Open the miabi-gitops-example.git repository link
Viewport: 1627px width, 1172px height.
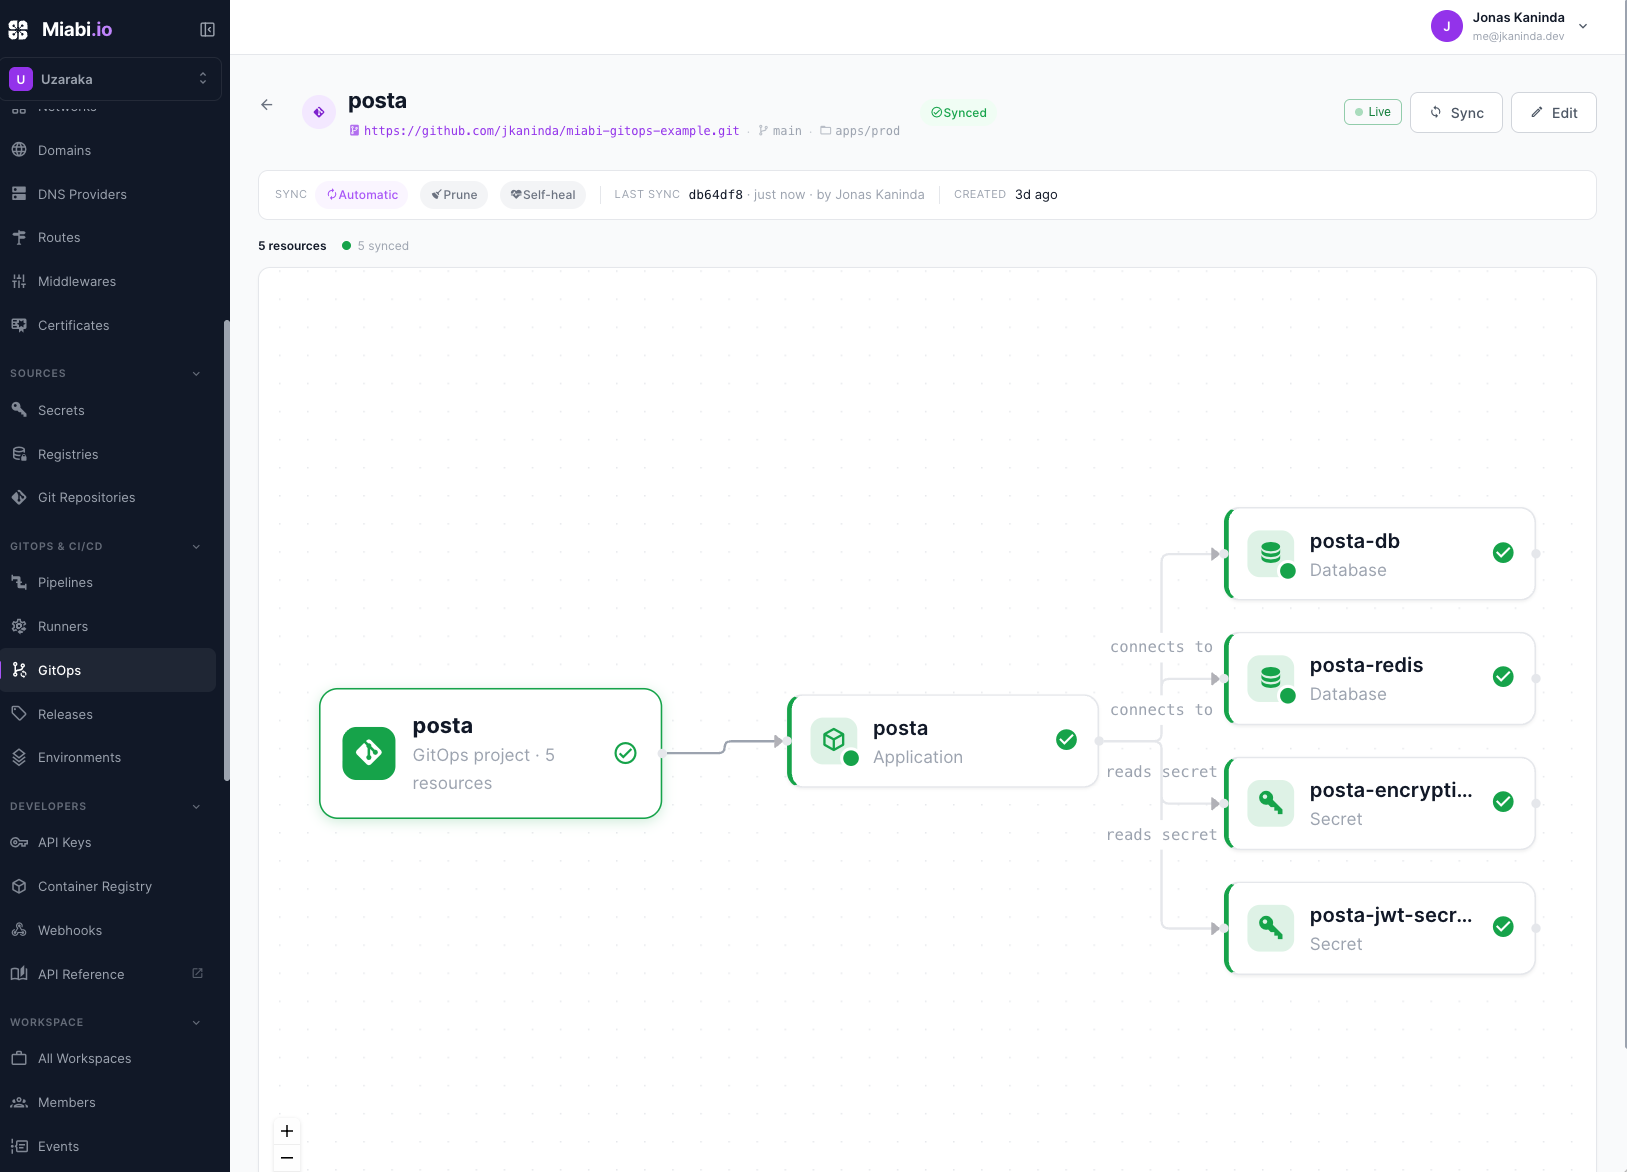(551, 131)
